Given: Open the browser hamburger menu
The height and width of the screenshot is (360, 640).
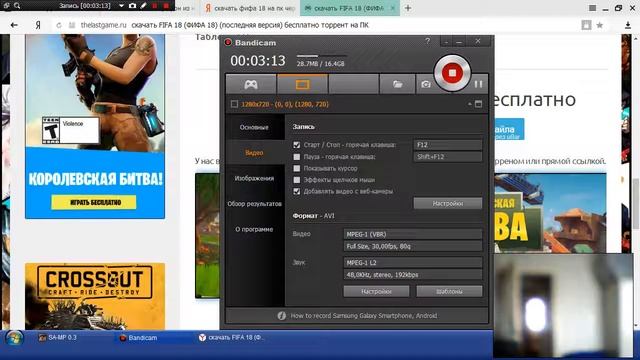Looking at the screenshot, I should pos(592,8).
